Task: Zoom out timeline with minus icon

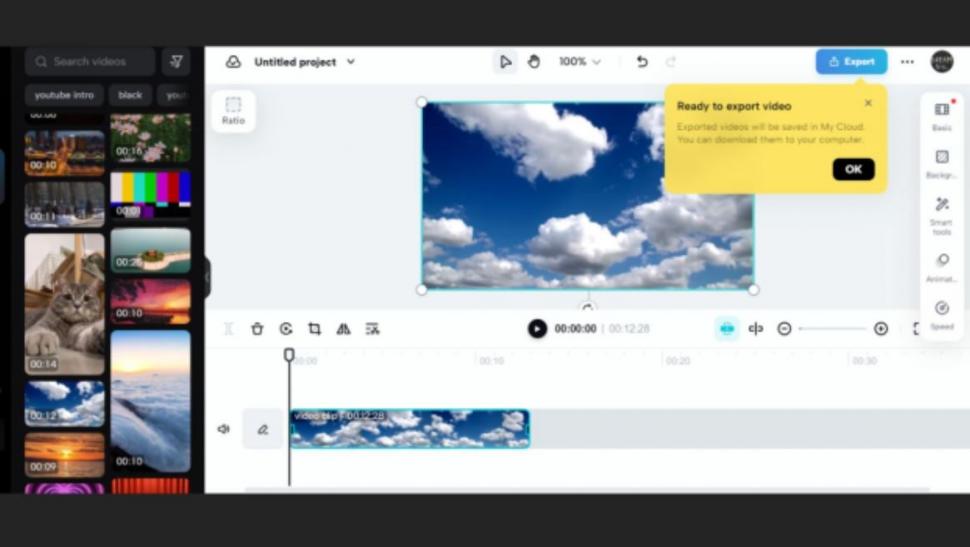Action: coord(784,329)
